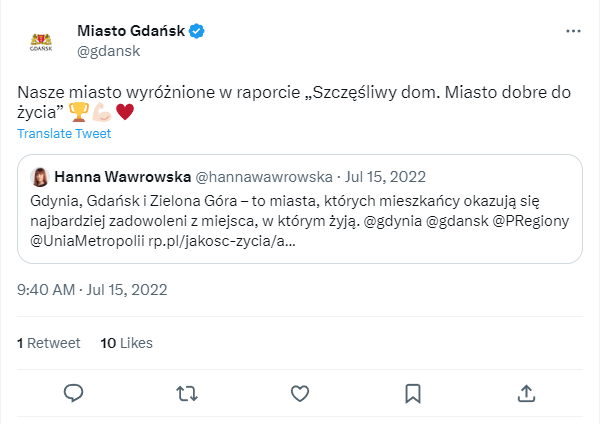Like the tweet with heart icon

[x=299, y=393]
